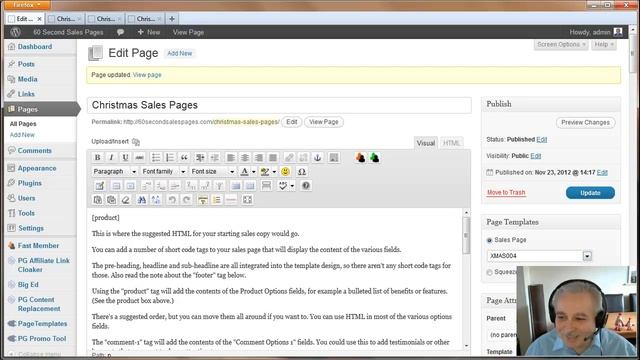The image size is (640, 360).
Task: Click the View Page button below the title
Action: (x=324, y=122)
